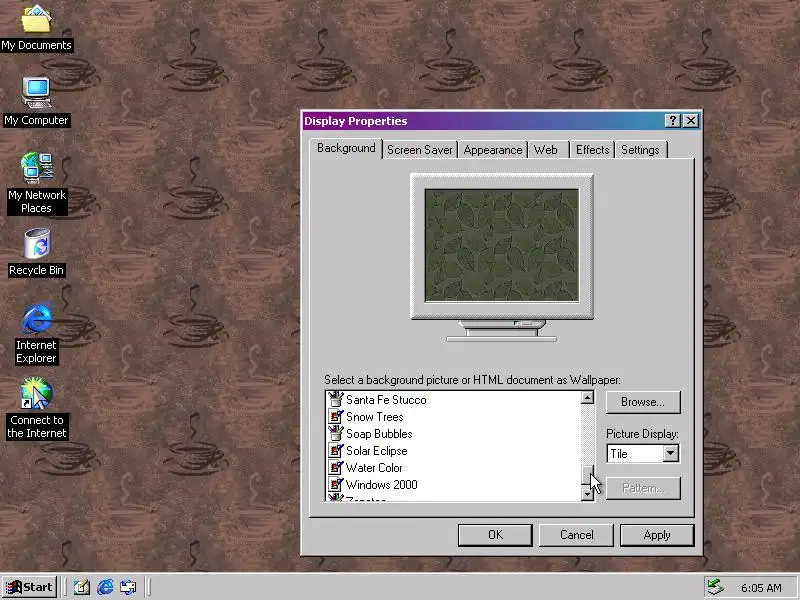Image resolution: width=800 pixels, height=600 pixels.
Task: Click the Snow Trees wallpaper icon
Action: [x=335, y=416]
